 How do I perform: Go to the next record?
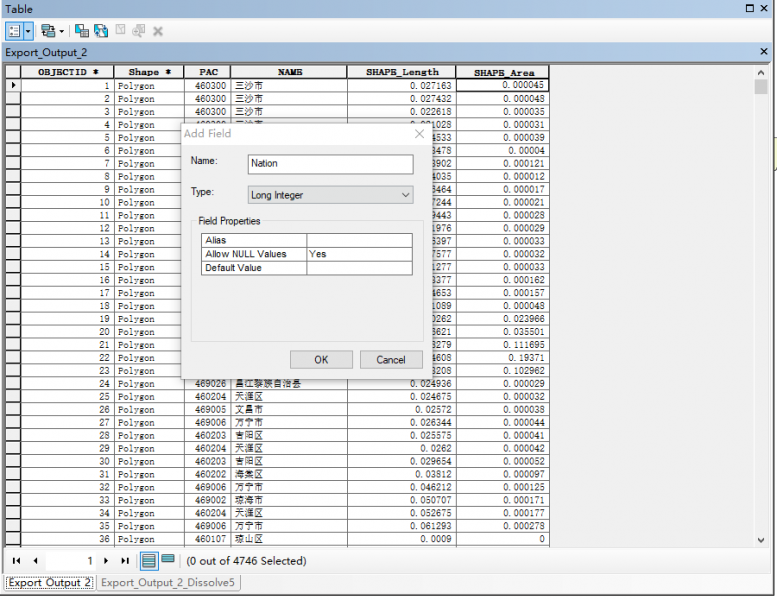point(106,561)
